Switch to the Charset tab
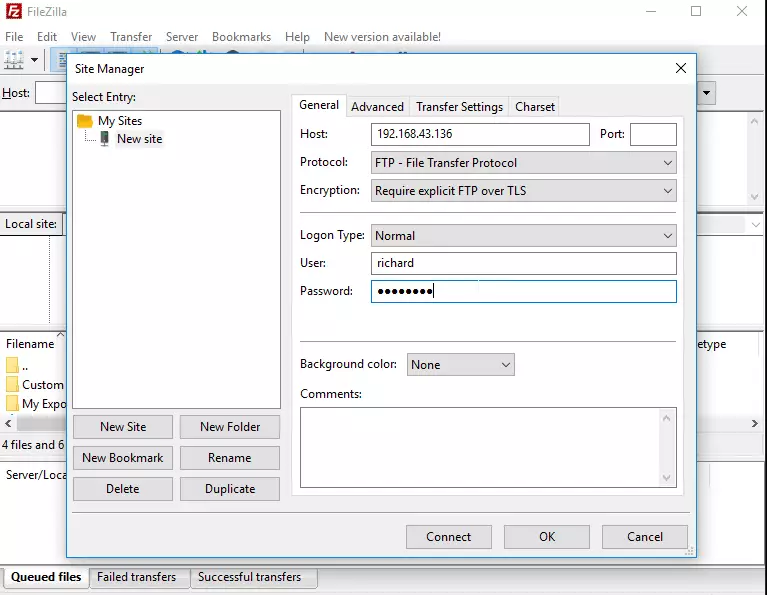Viewport: 767px width, 595px height. coord(535,107)
